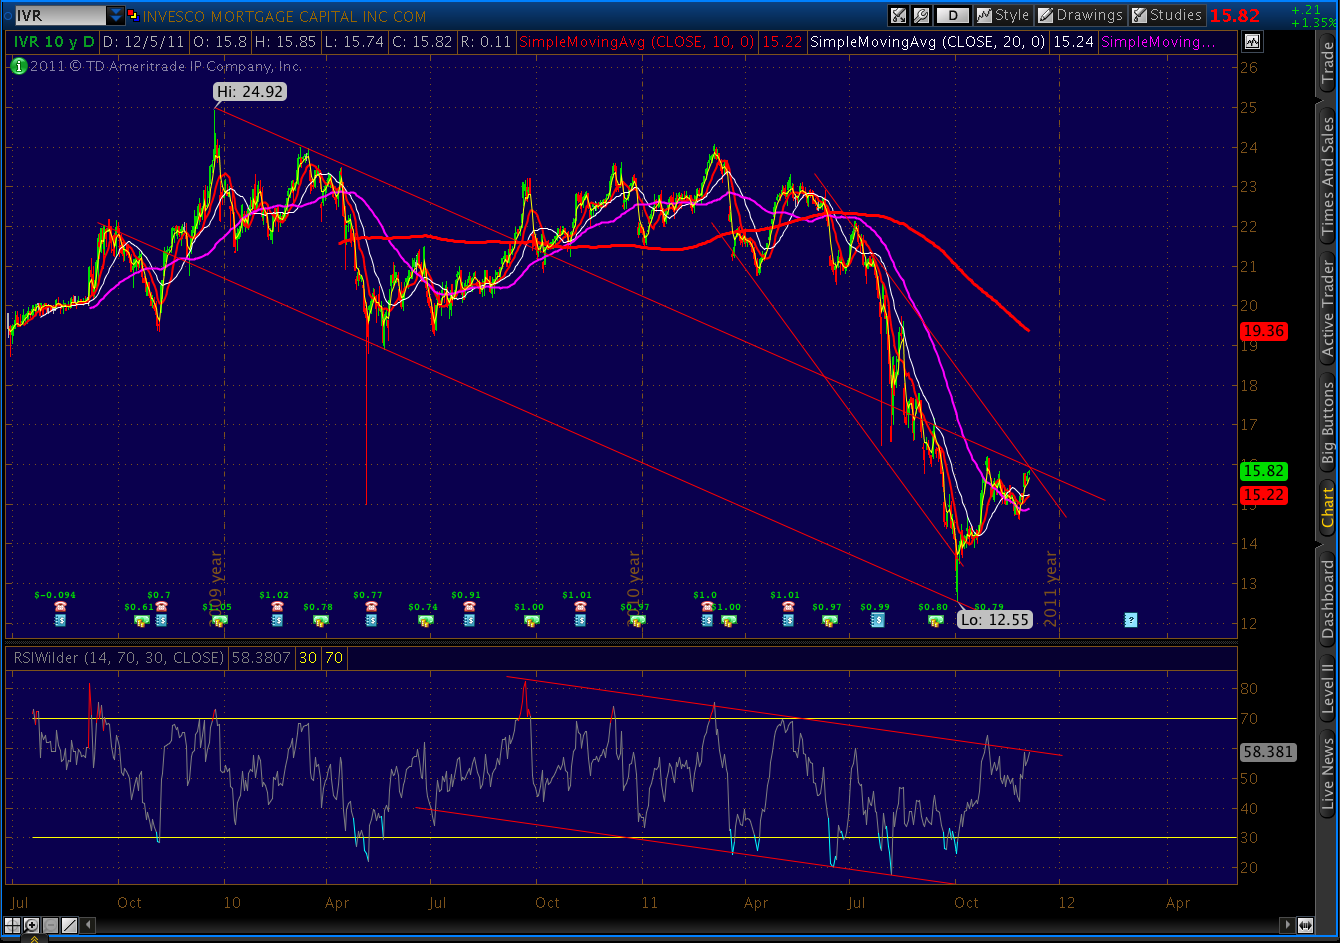Click the right scroll arrow on time axis scrollbar
The image size is (1340, 943).
(1287, 925)
